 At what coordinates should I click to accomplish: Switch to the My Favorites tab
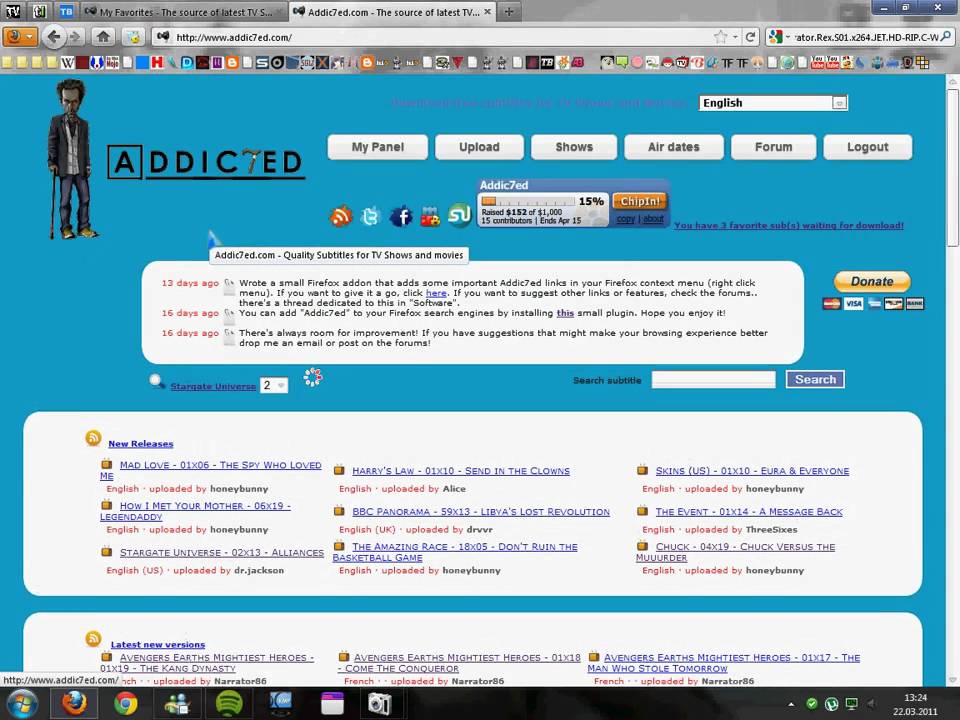click(x=186, y=12)
